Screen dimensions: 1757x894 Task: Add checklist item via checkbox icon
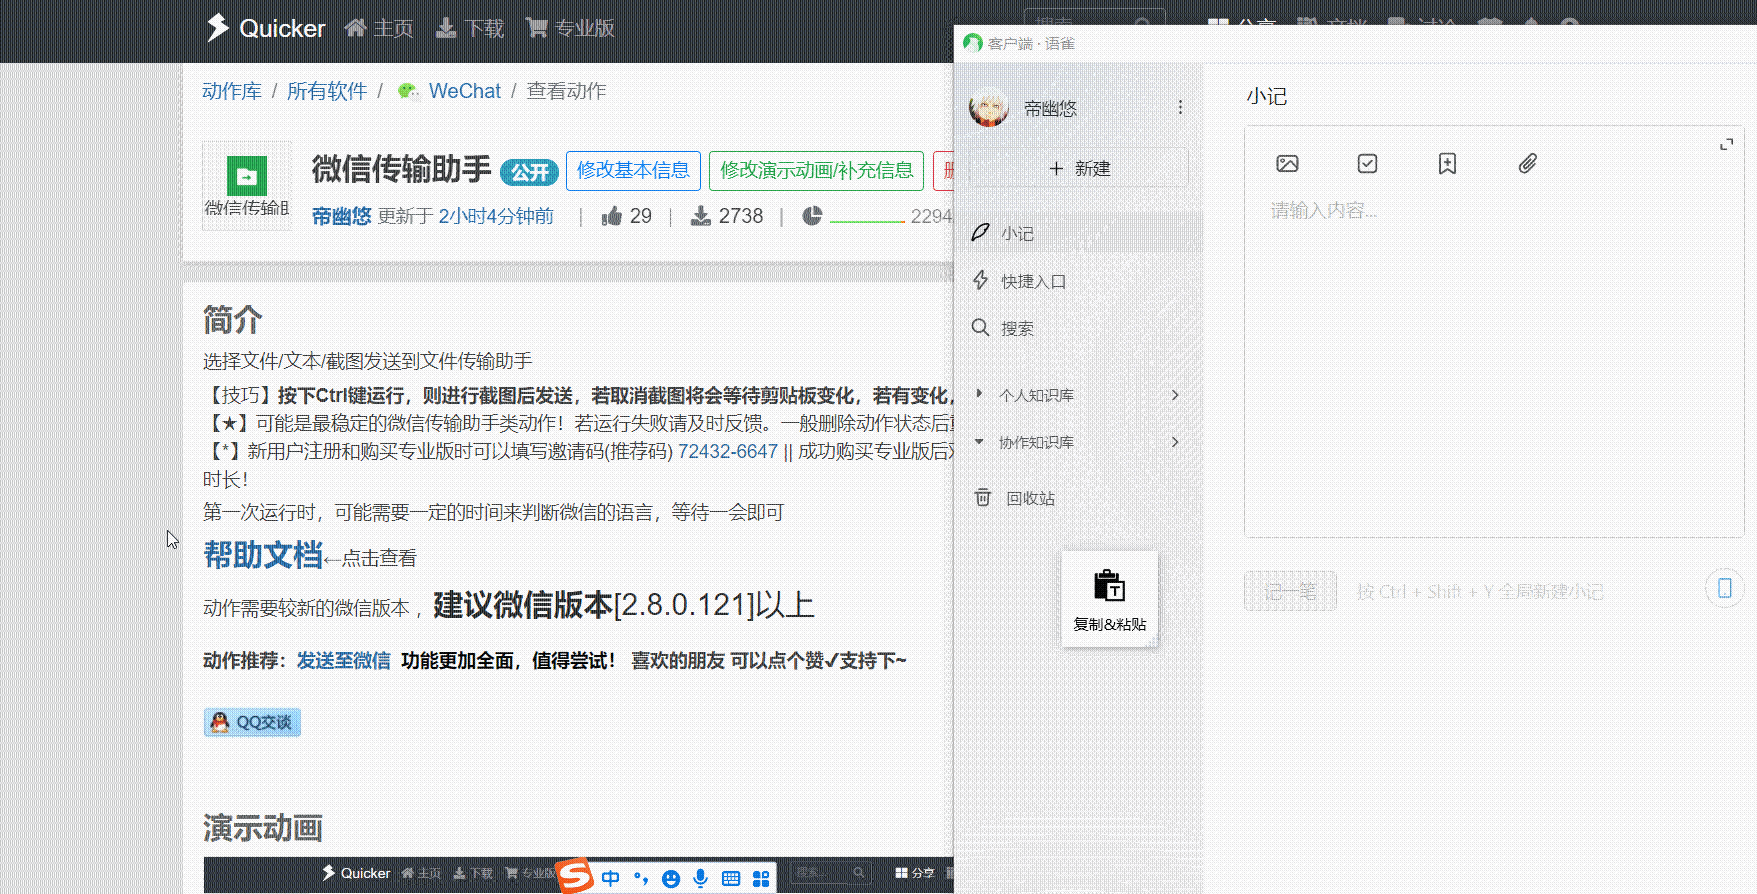click(1367, 164)
